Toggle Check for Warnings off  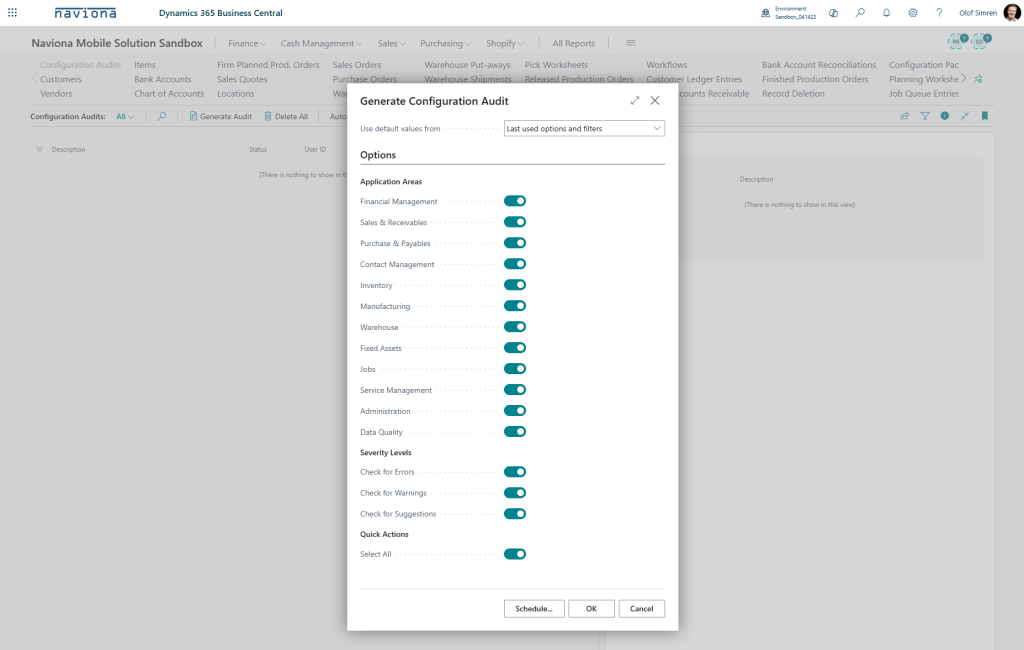(x=515, y=493)
